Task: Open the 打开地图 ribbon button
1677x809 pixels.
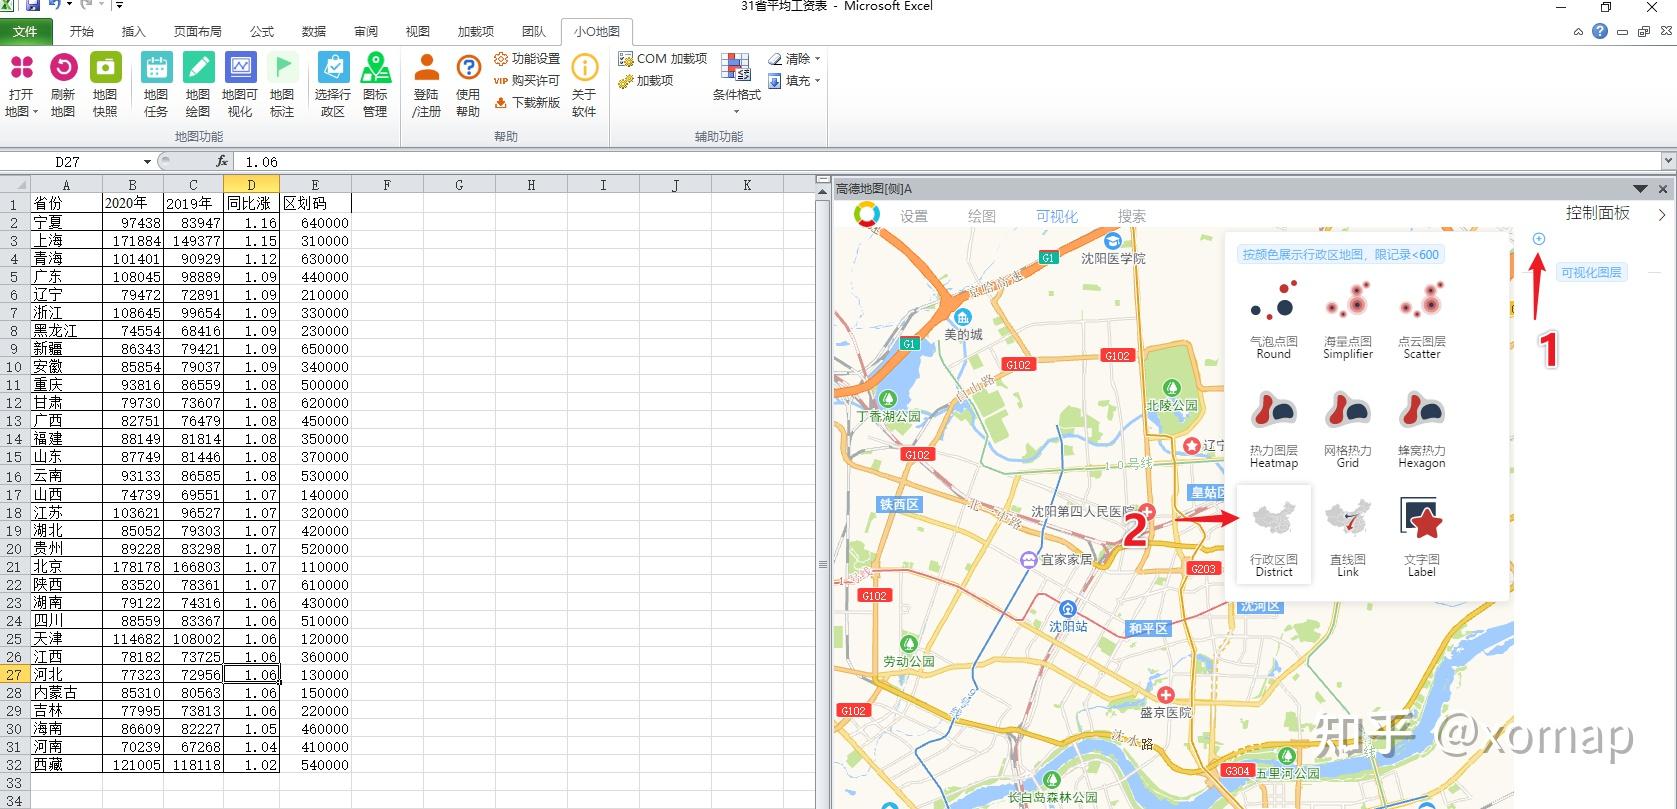Action: [x=21, y=86]
